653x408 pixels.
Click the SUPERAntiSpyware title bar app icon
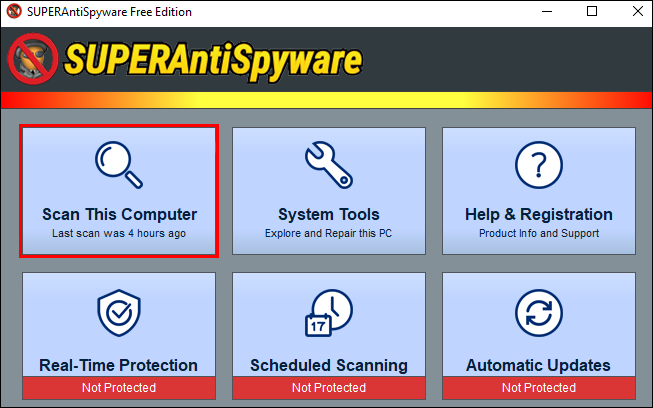coord(14,11)
